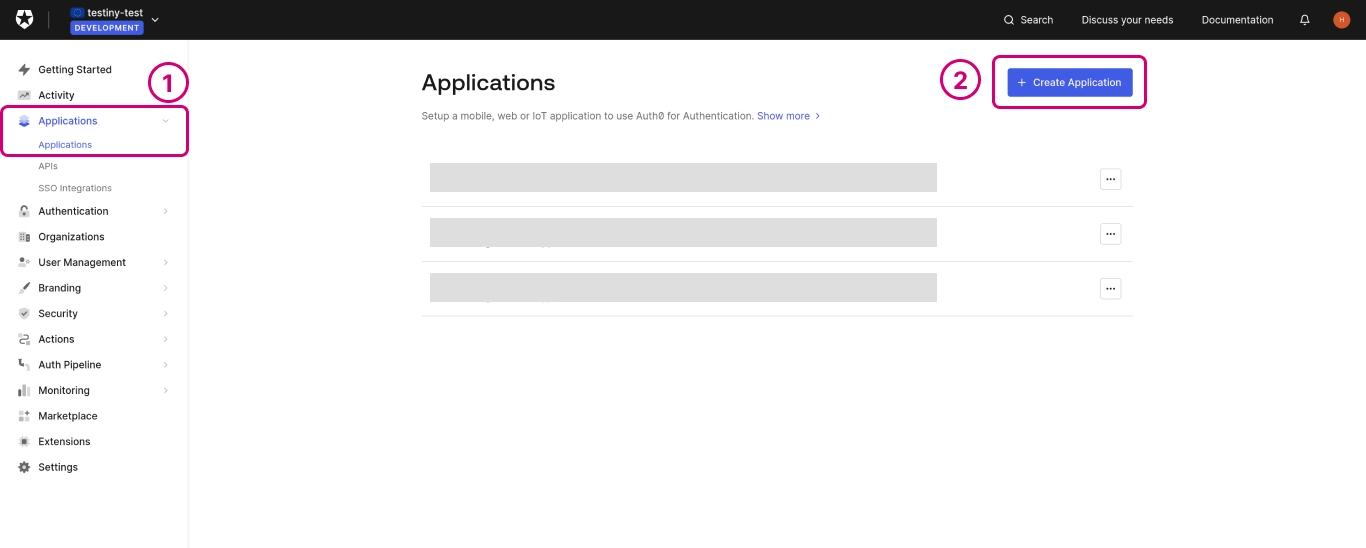The height and width of the screenshot is (548, 1366).
Task: Open Settings via the gear icon
Action: pos(24,467)
